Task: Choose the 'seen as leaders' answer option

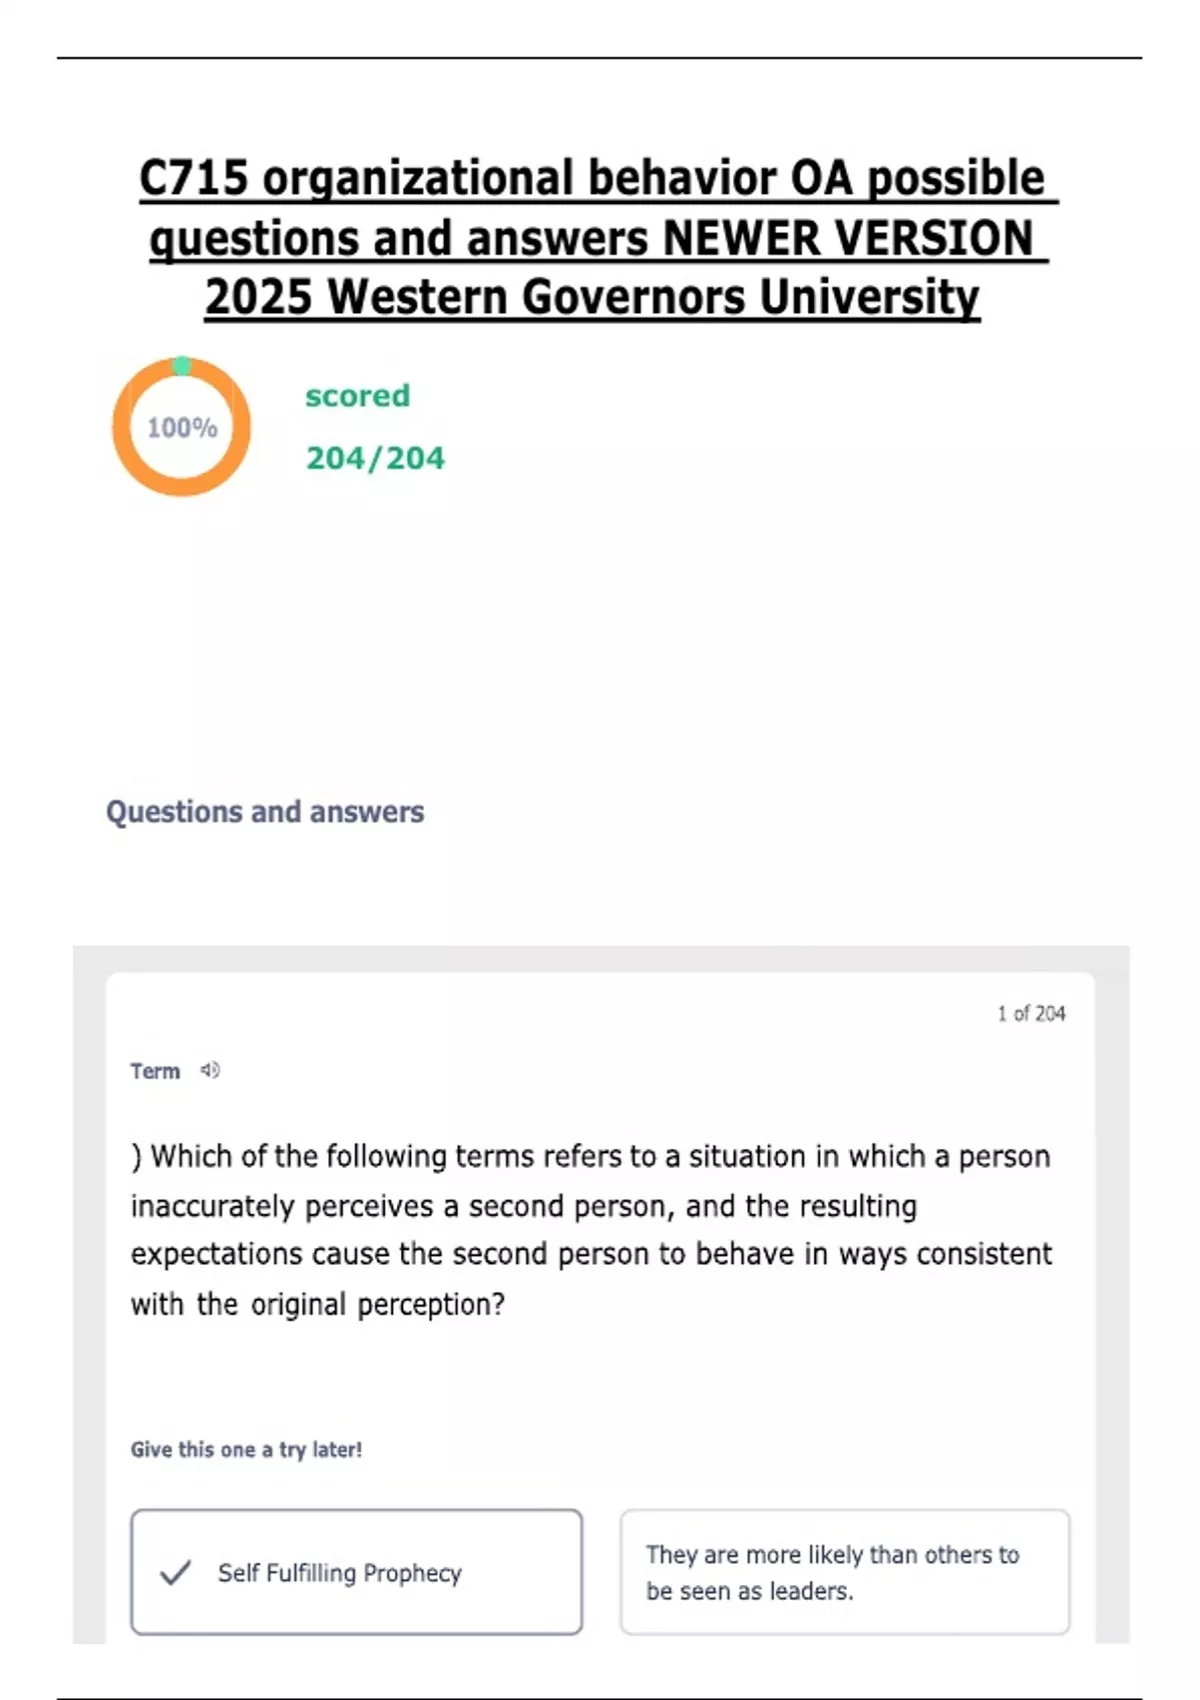Action: (844, 1572)
